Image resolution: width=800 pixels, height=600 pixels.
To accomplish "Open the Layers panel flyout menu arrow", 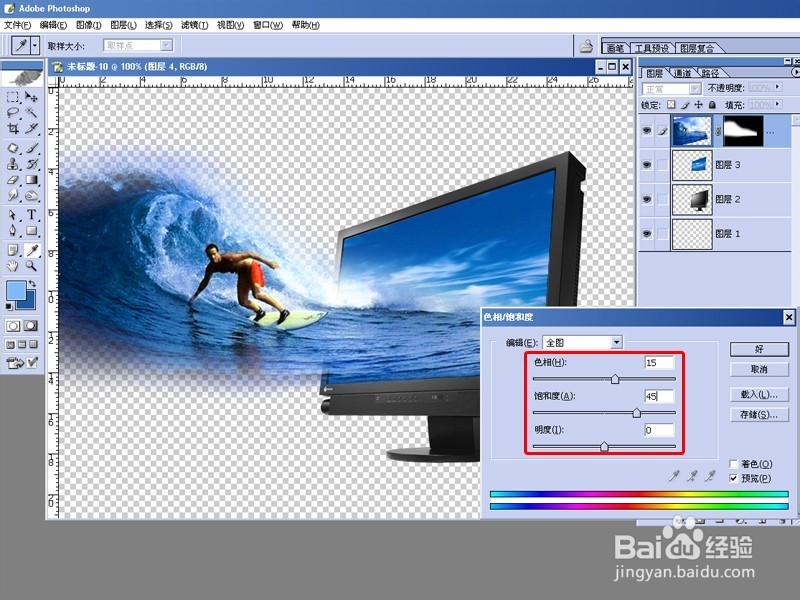I will coord(795,73).
